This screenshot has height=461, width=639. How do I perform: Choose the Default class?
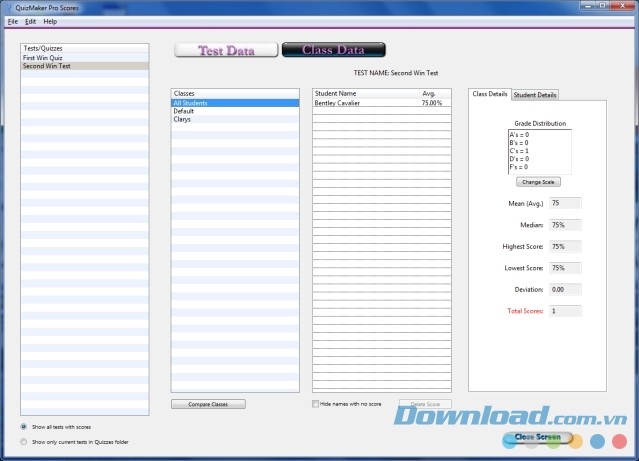click(x=183, y=111)
